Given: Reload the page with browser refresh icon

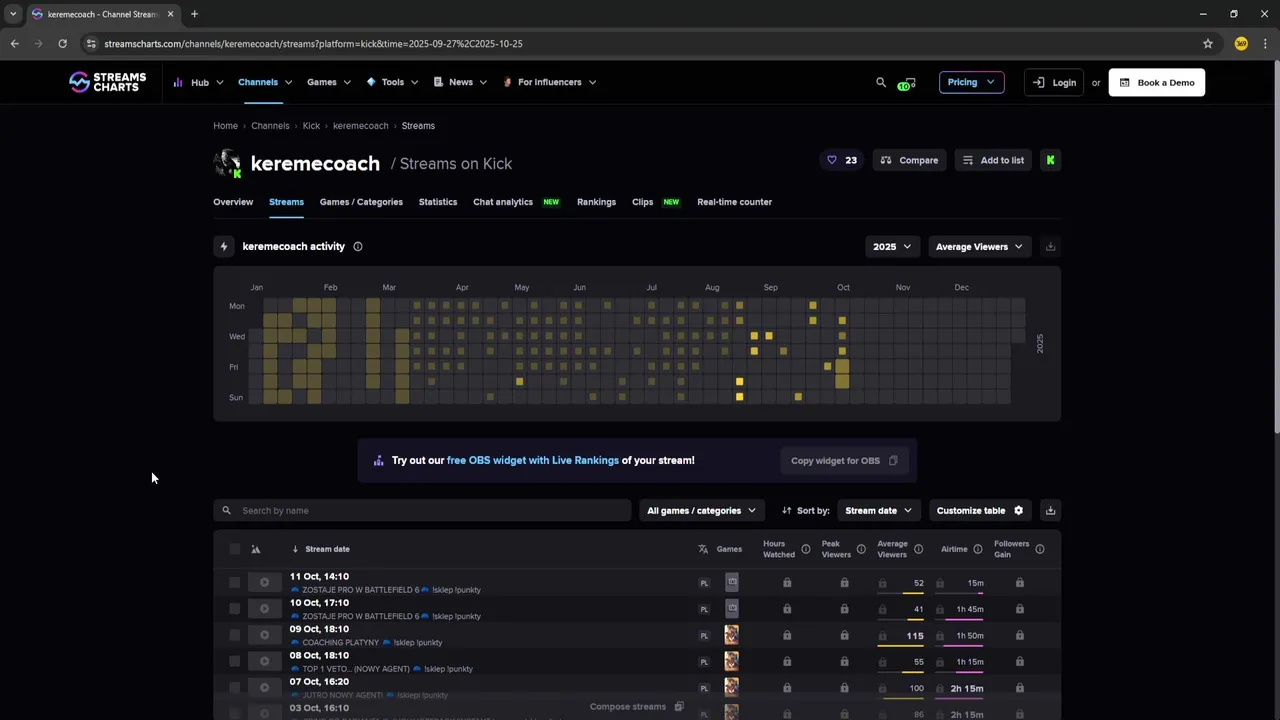Looking at the screenshot, I should click(62, 44).
